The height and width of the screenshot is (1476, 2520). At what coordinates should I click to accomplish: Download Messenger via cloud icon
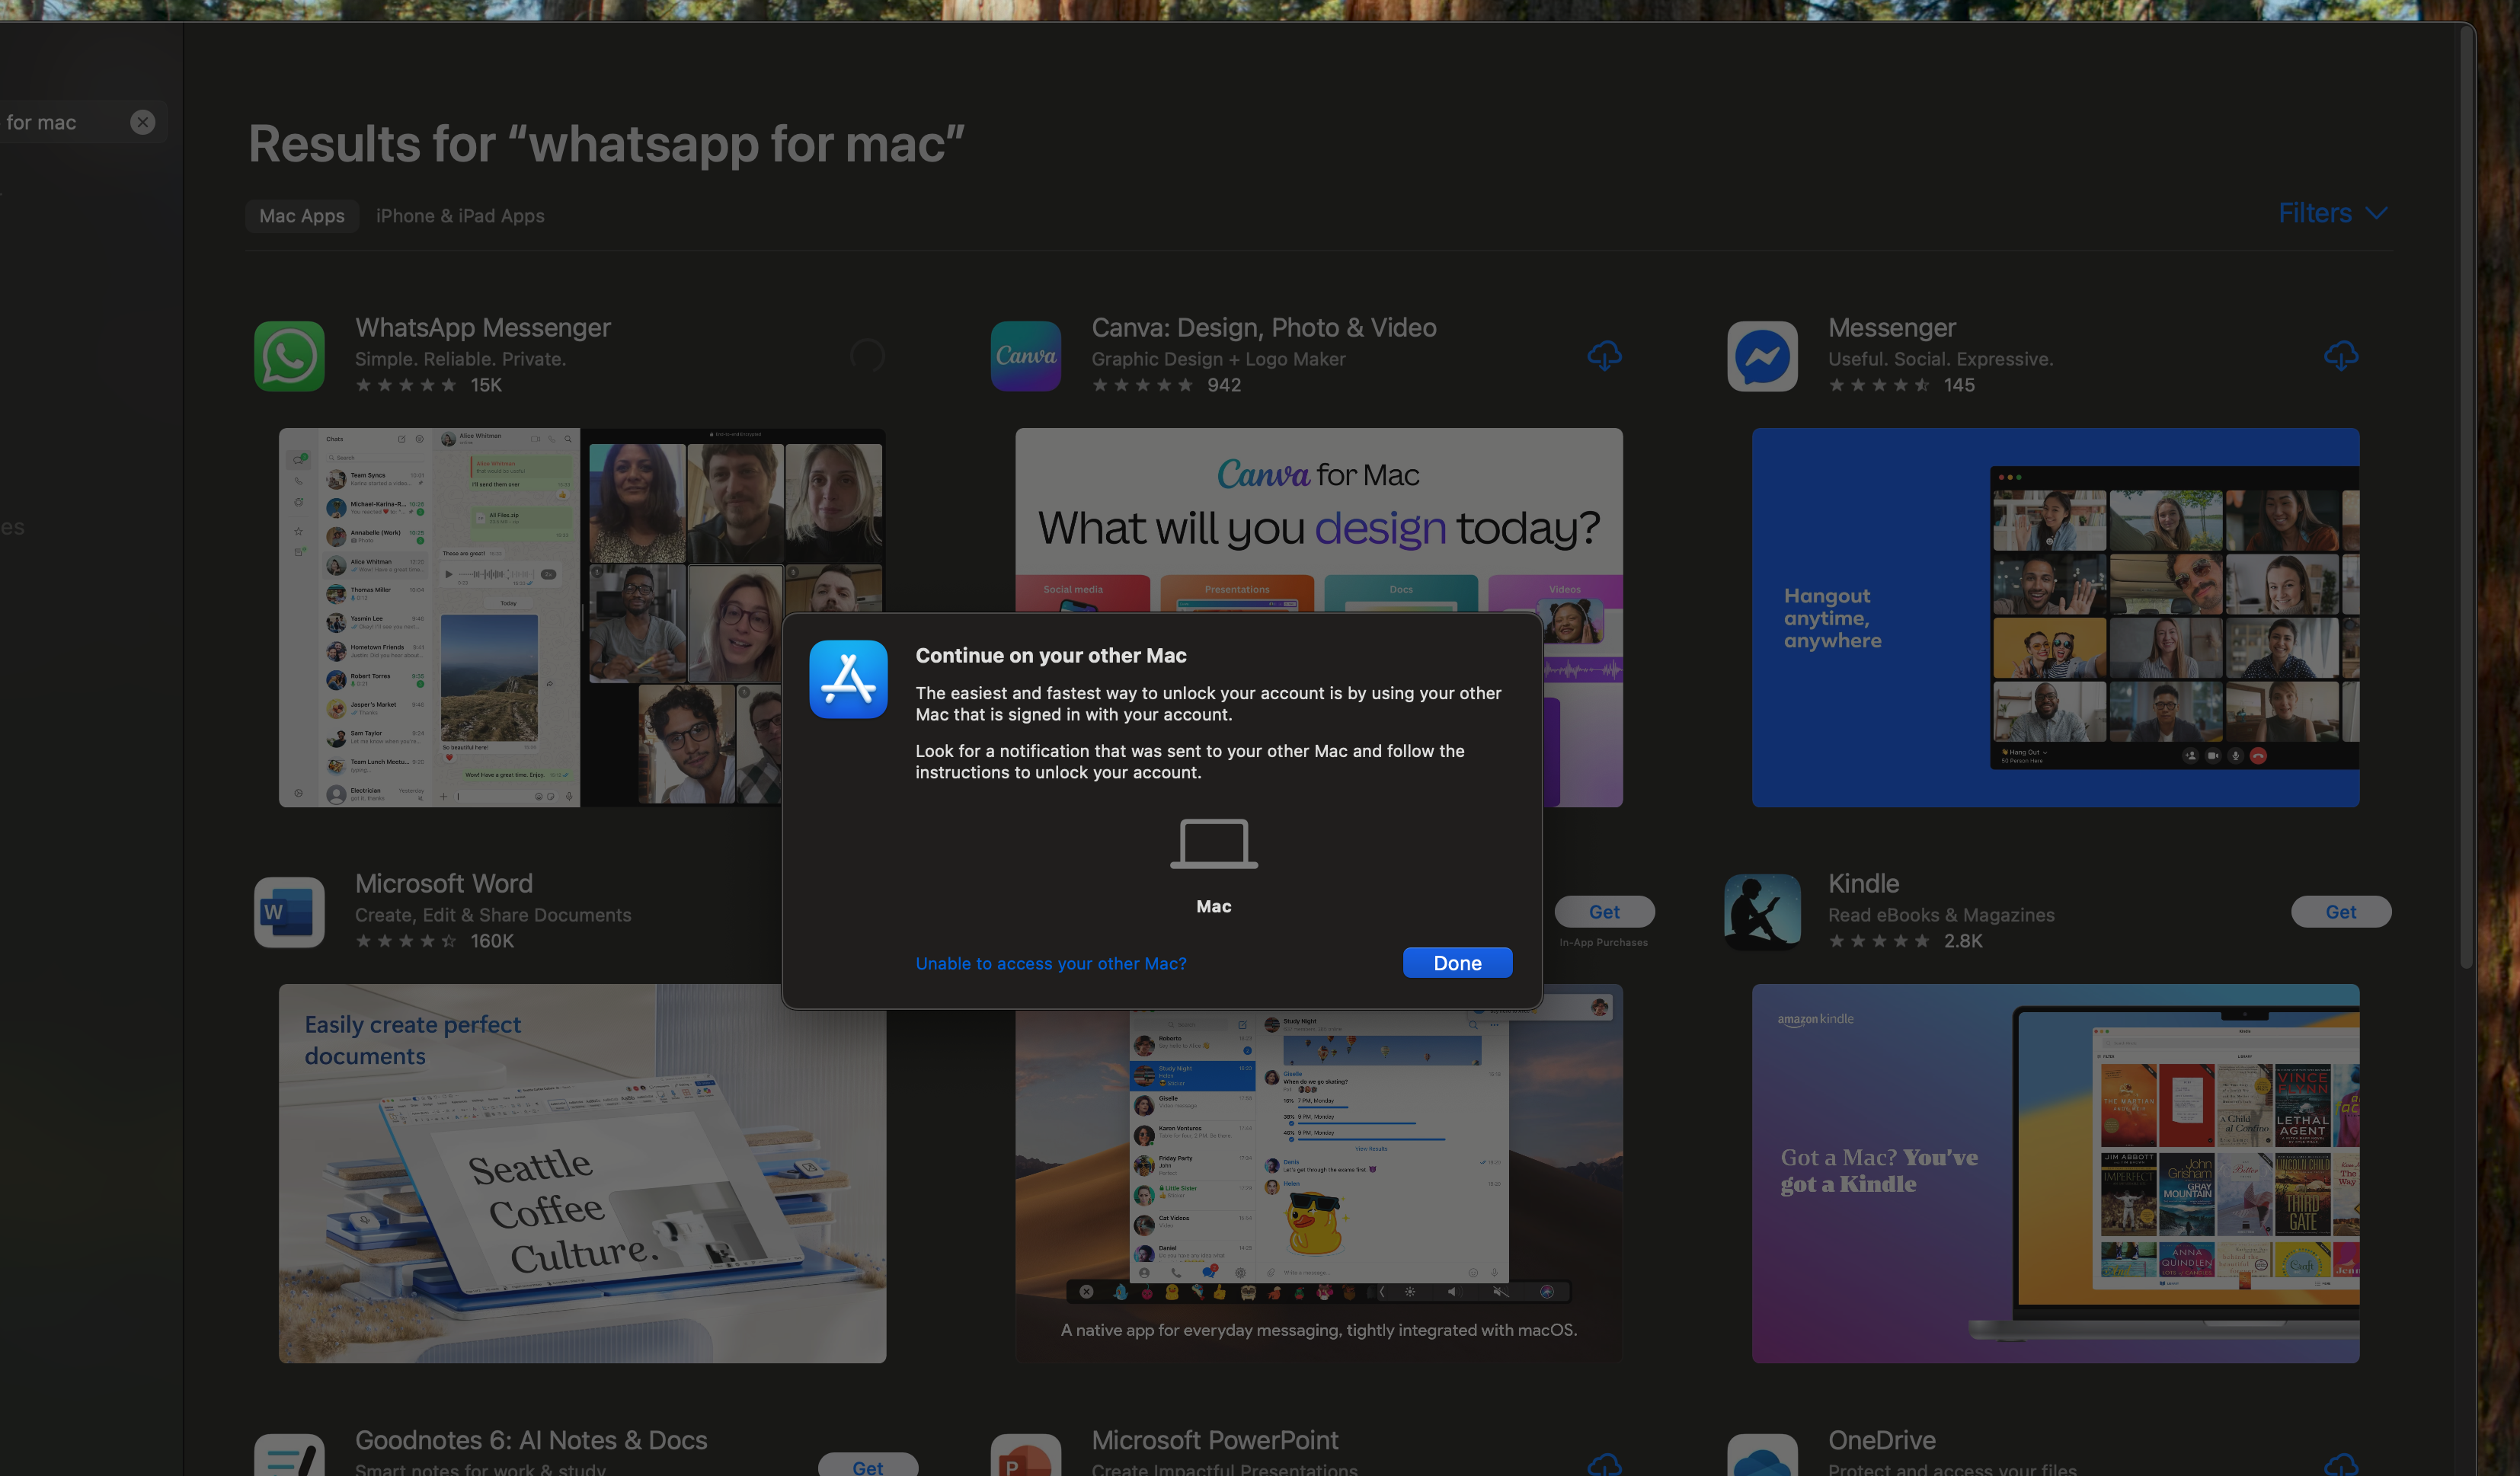[2340, 356]
